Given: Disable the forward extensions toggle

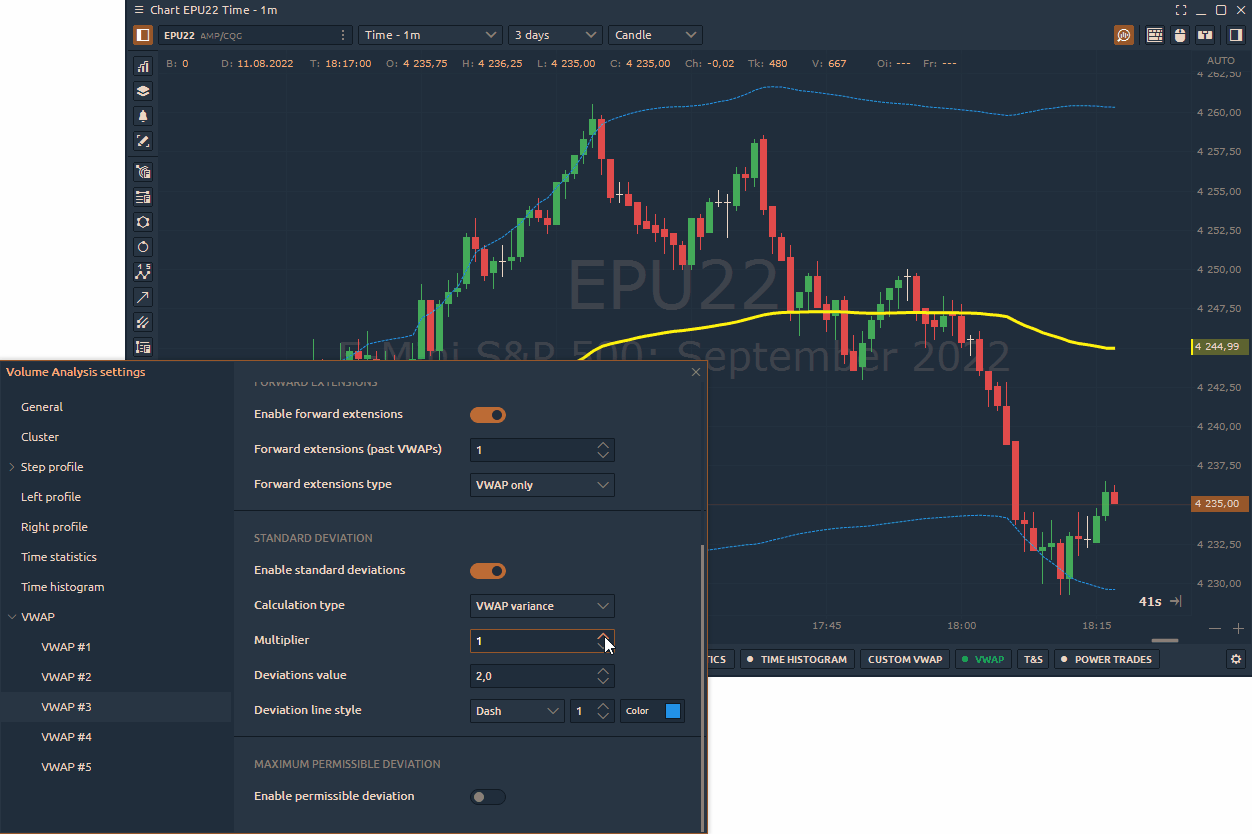Looking at the screenshot, I should pos(488,415).
